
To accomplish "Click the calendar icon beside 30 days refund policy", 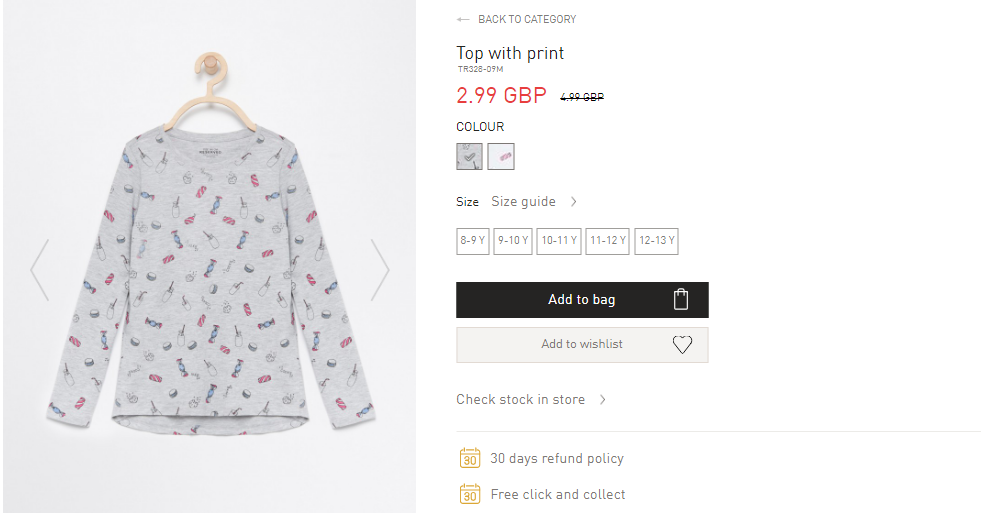I will click(470, 458).
